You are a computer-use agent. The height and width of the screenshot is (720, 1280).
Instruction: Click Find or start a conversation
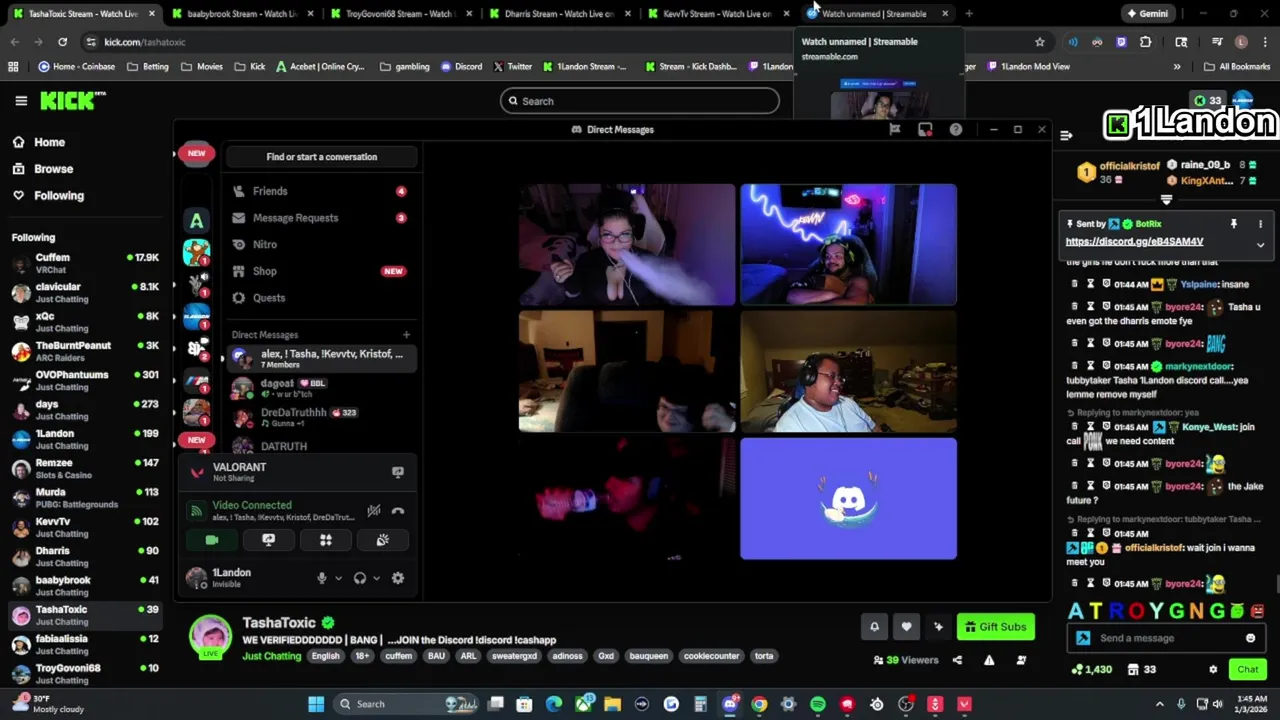[322, 157]
